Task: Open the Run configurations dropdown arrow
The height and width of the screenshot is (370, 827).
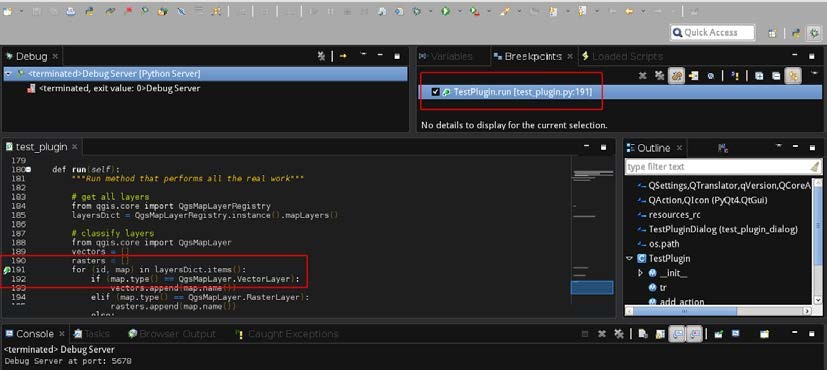Action: pyautogui.click(x=460, y=11)
